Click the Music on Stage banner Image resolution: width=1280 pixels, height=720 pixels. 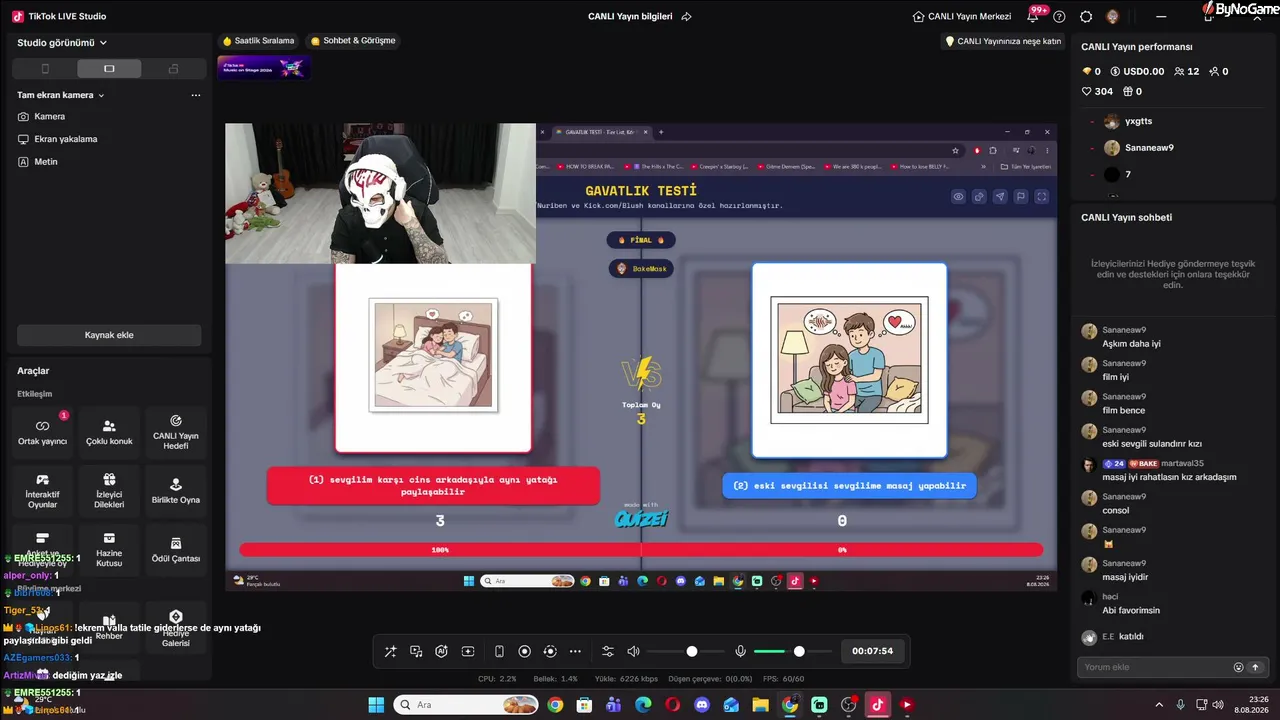264,68
